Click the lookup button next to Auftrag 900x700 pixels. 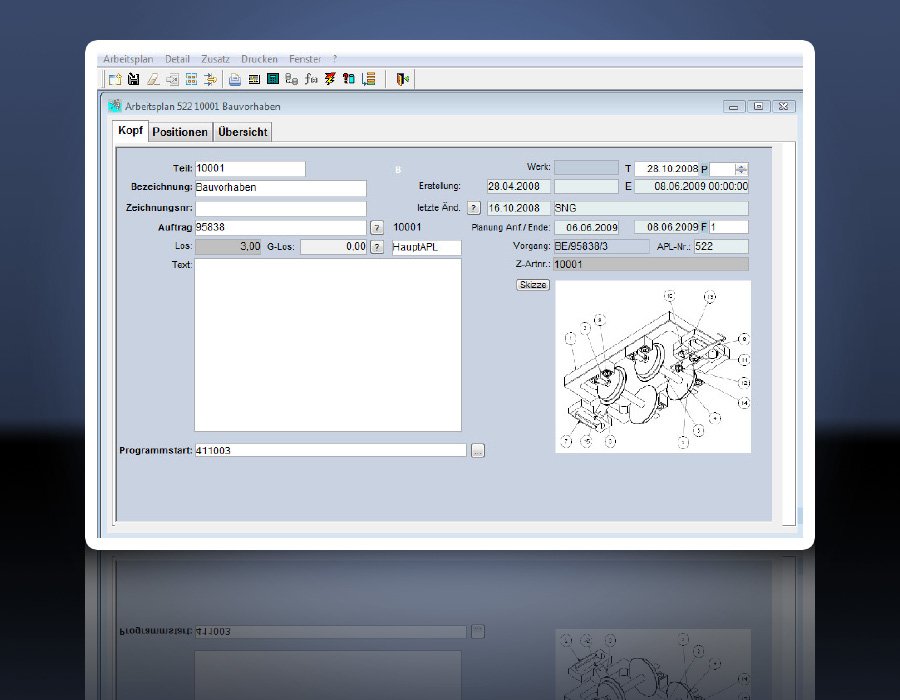pos(377,228)
